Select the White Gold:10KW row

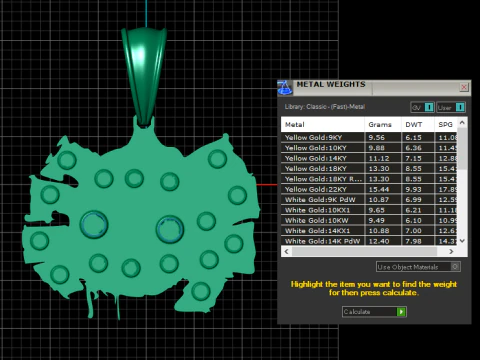pyautogui.click(x=369, y=220)
